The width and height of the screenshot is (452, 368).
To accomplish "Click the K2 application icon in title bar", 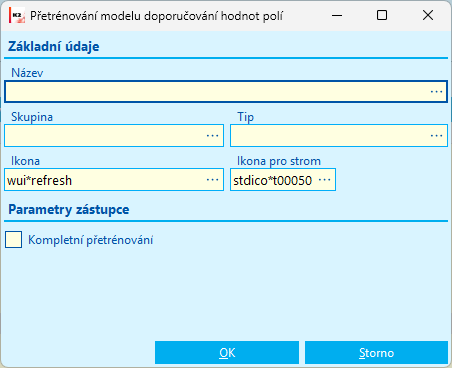I will (17, 16).
